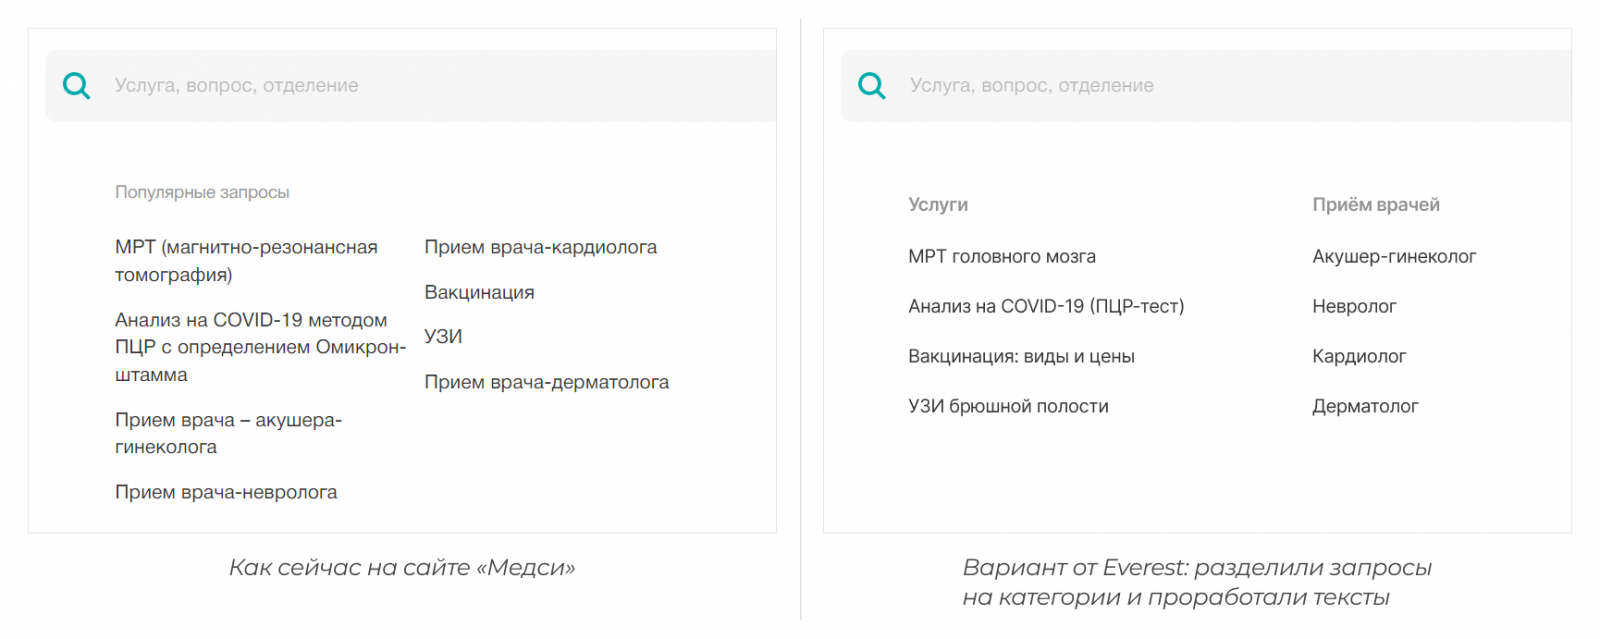Select МРТ головного мозга service
The width and height of the screenshot is (1600, 639).
pyautogui.click(x=1001, y=257)
